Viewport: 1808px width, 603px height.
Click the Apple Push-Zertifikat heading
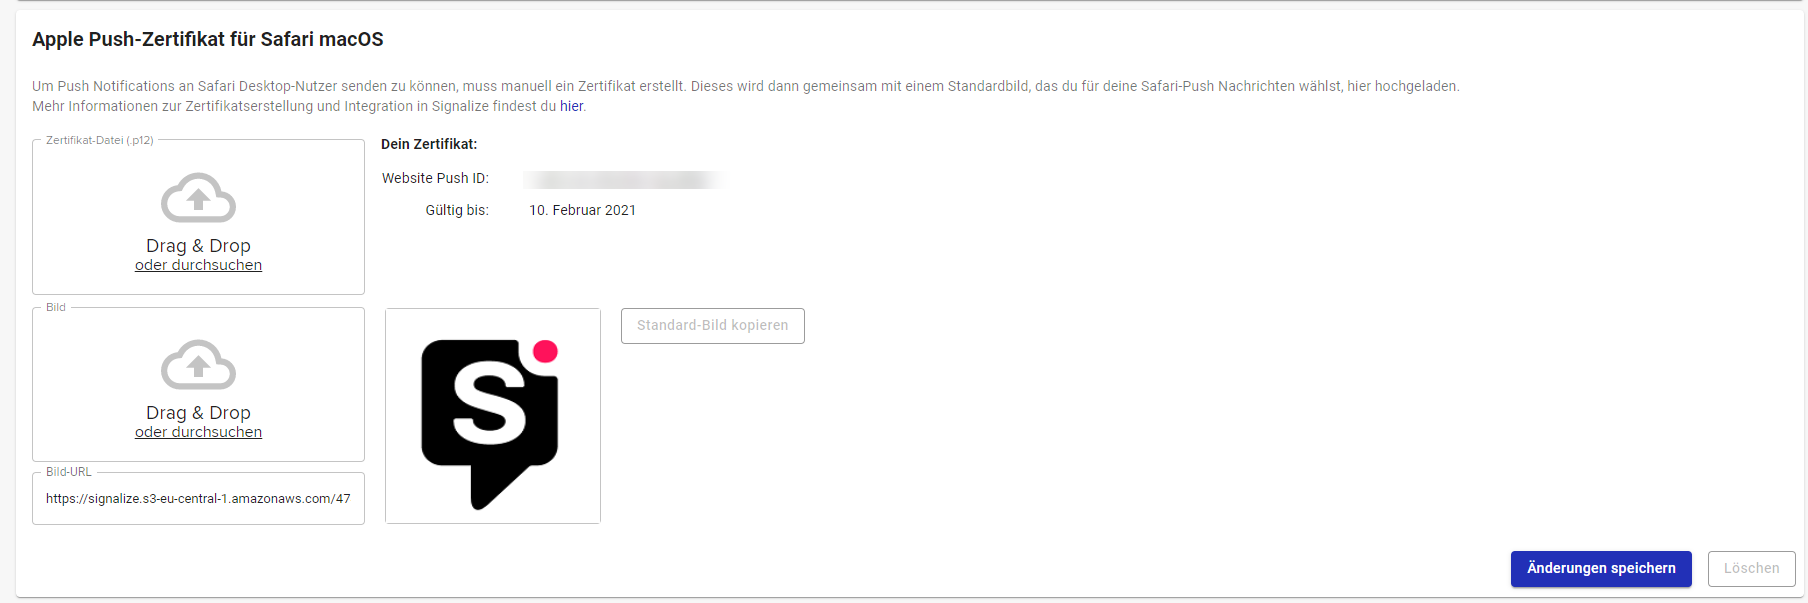208,39
